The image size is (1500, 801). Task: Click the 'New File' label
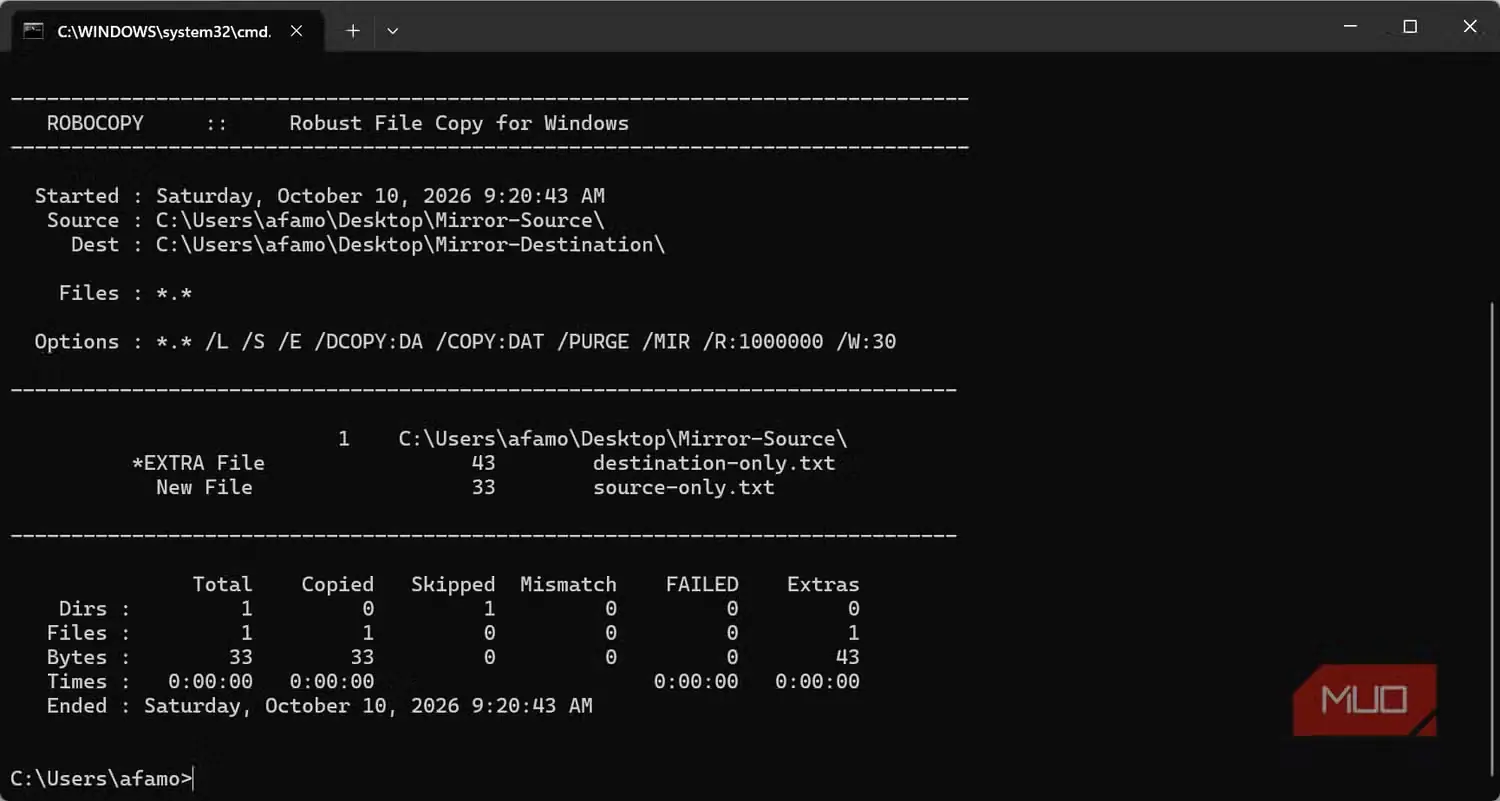204,488
